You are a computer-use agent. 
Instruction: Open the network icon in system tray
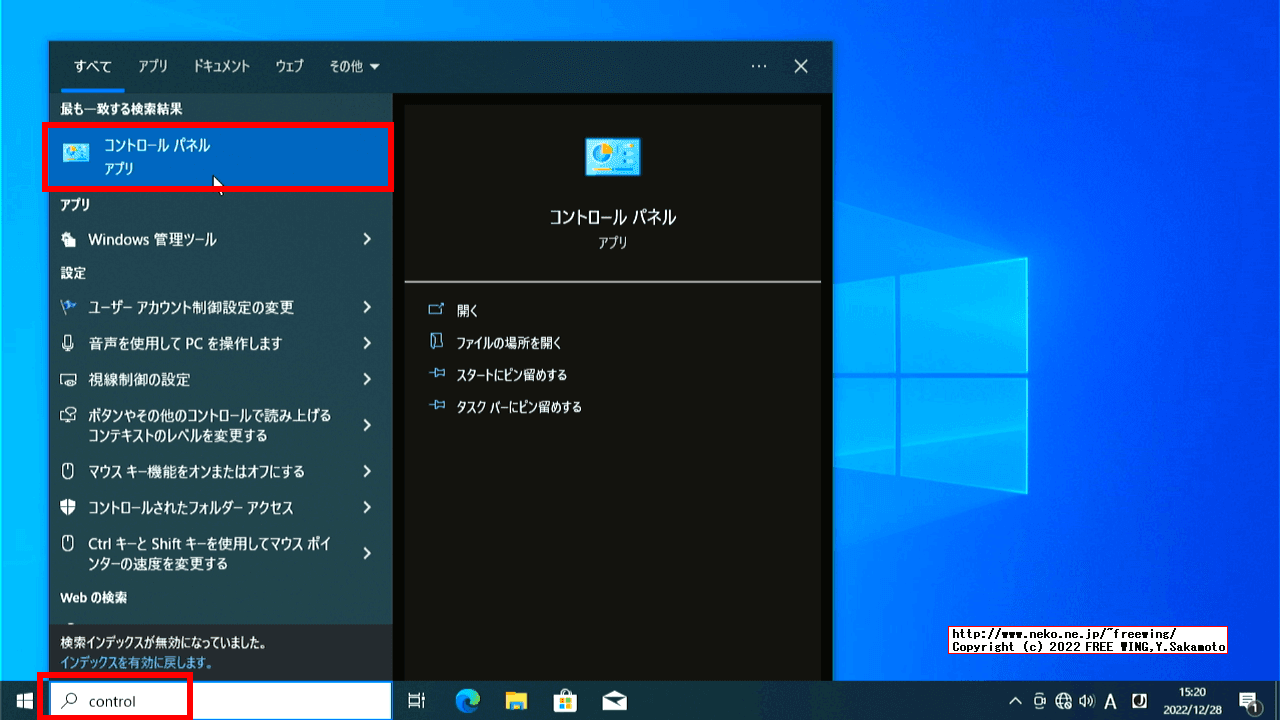pyautogui.click(x=1062, y=702)
